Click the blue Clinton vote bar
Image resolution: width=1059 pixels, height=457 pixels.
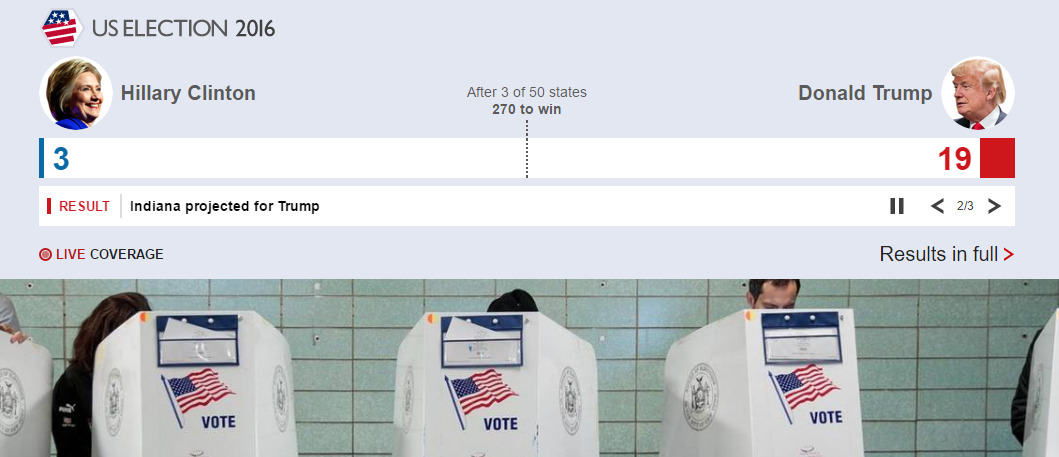[41, 158]
